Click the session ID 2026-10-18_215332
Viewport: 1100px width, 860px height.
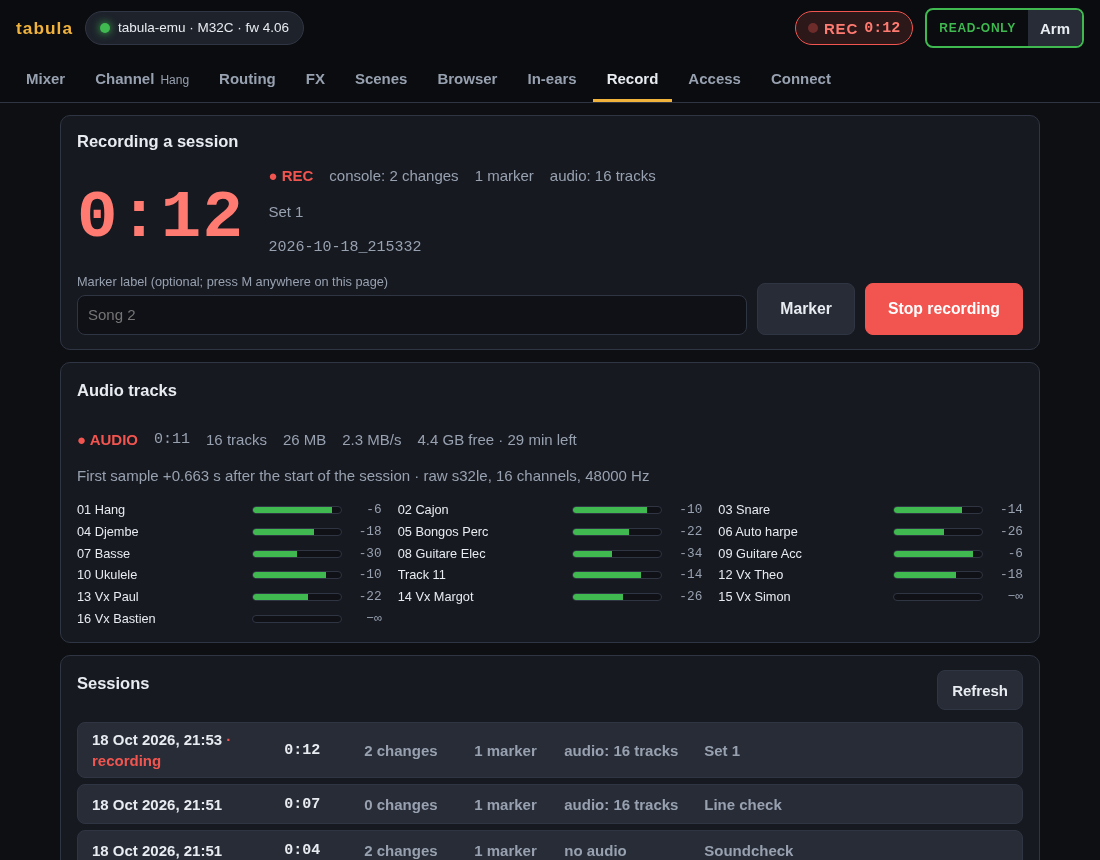click(344, 247)
